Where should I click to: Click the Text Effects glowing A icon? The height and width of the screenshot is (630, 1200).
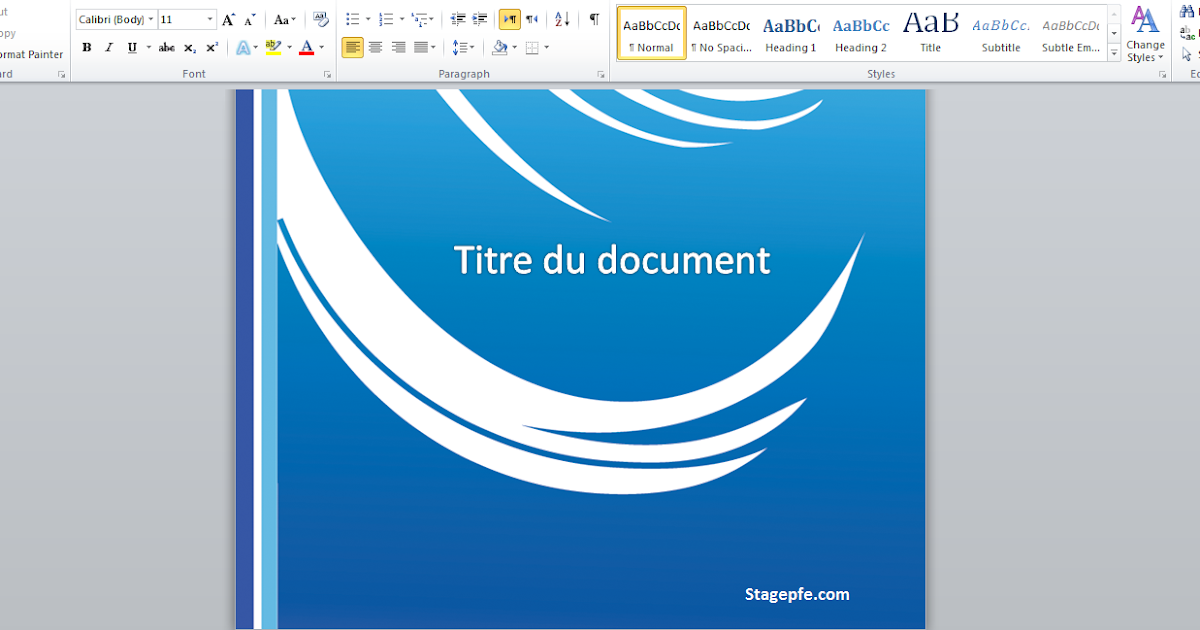click(x=243, y=47)
